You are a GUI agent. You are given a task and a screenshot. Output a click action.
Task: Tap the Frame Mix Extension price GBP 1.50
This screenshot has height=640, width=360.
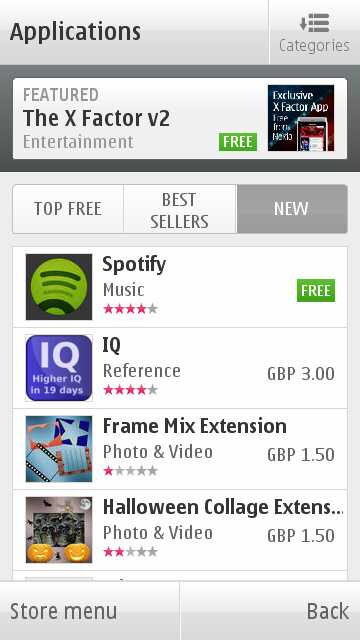[x=301, y=455]
